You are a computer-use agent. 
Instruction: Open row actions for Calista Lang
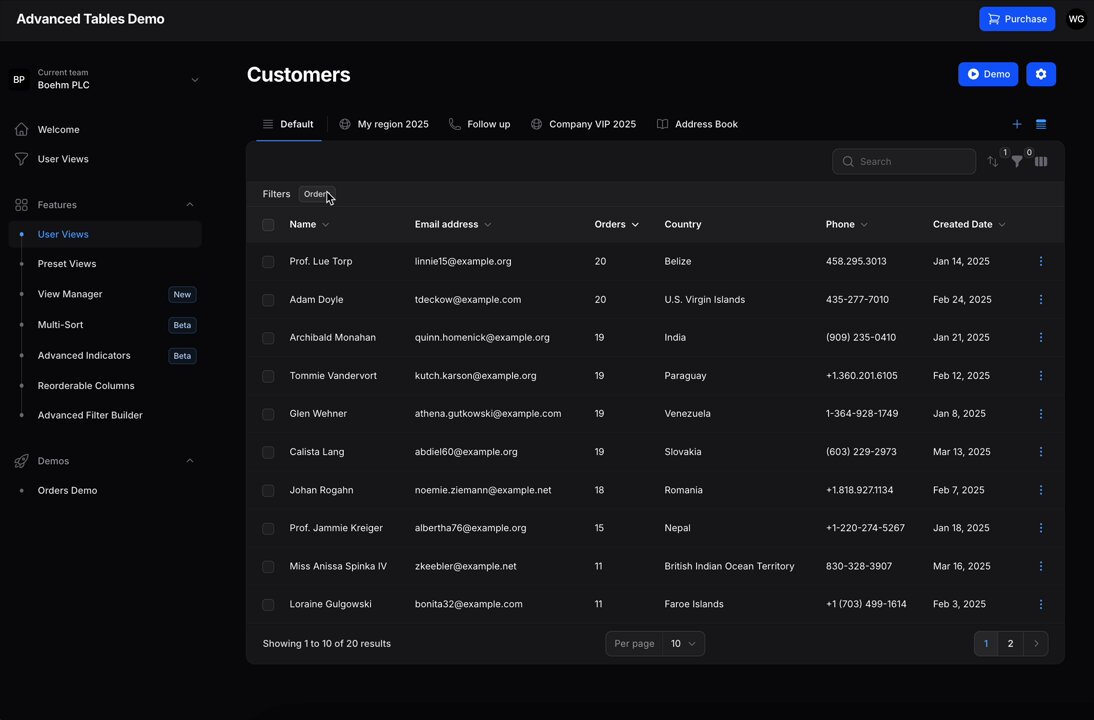(x=1041, y=451)
